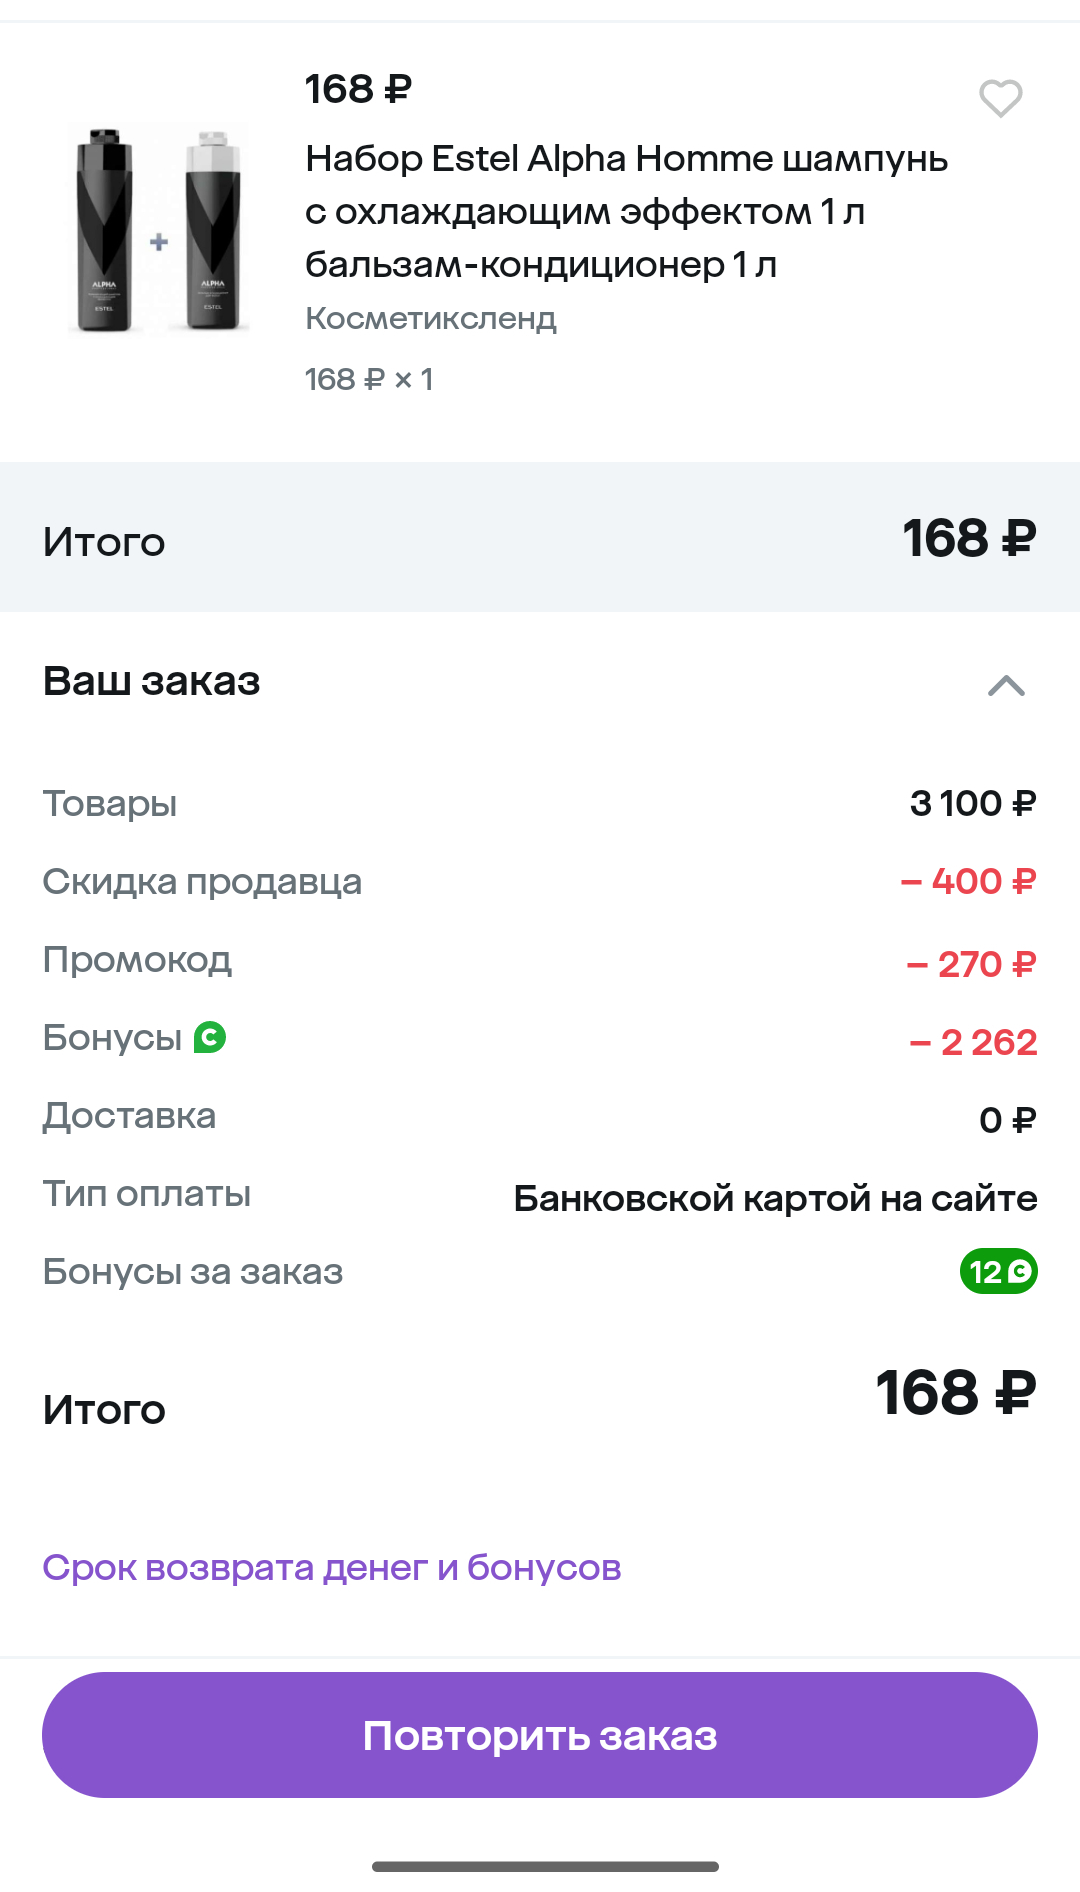Tap the Скидка продавца discount of 400 ₽
This screenshot has height=1892, width=1080.
968,881
